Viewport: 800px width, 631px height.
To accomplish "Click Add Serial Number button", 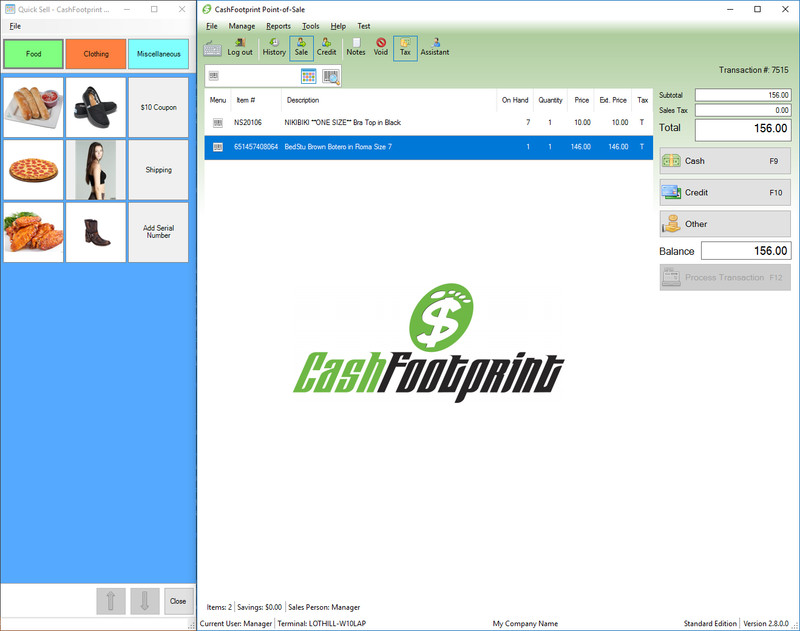I will click(159, 232).
